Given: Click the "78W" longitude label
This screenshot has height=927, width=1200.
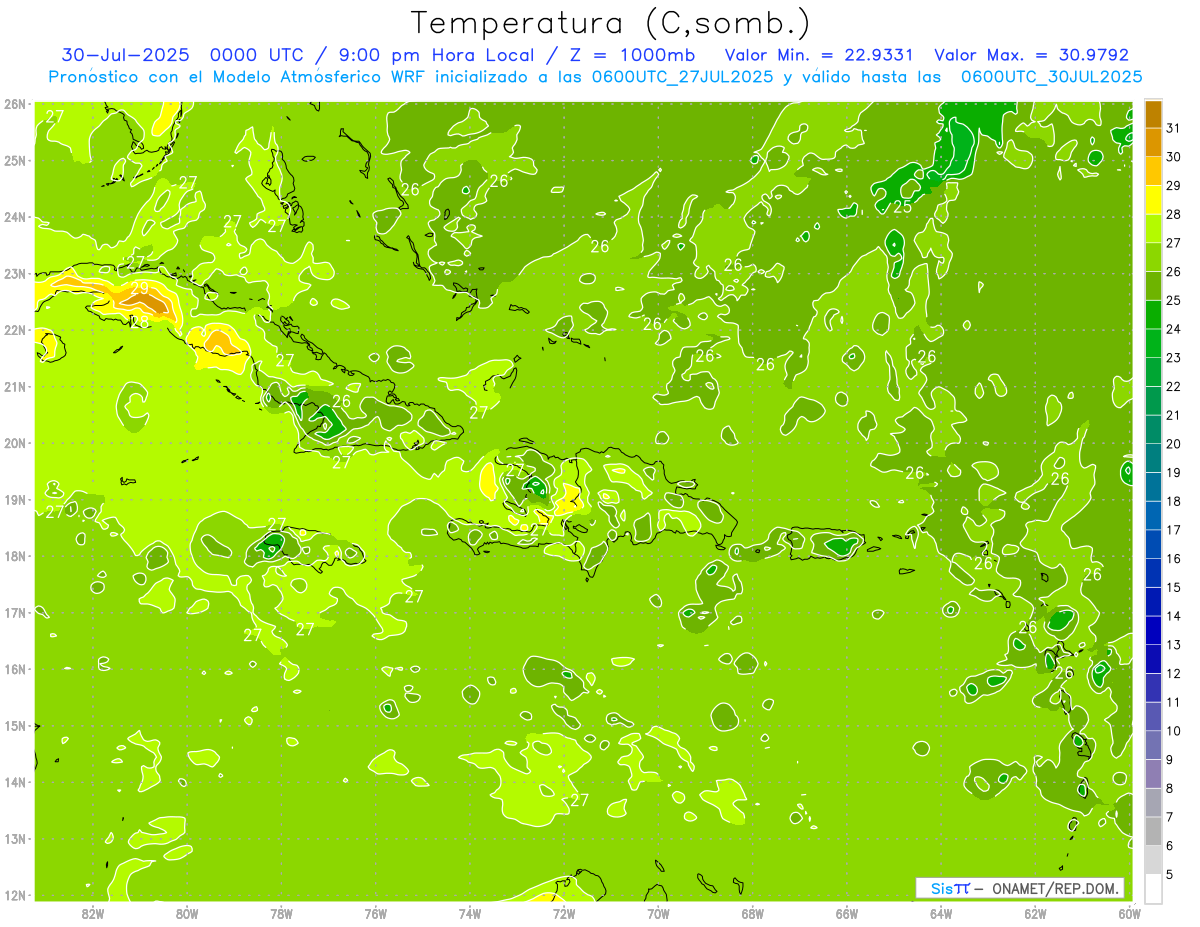Looking at the screenshot, I should [x=281, y=913].
